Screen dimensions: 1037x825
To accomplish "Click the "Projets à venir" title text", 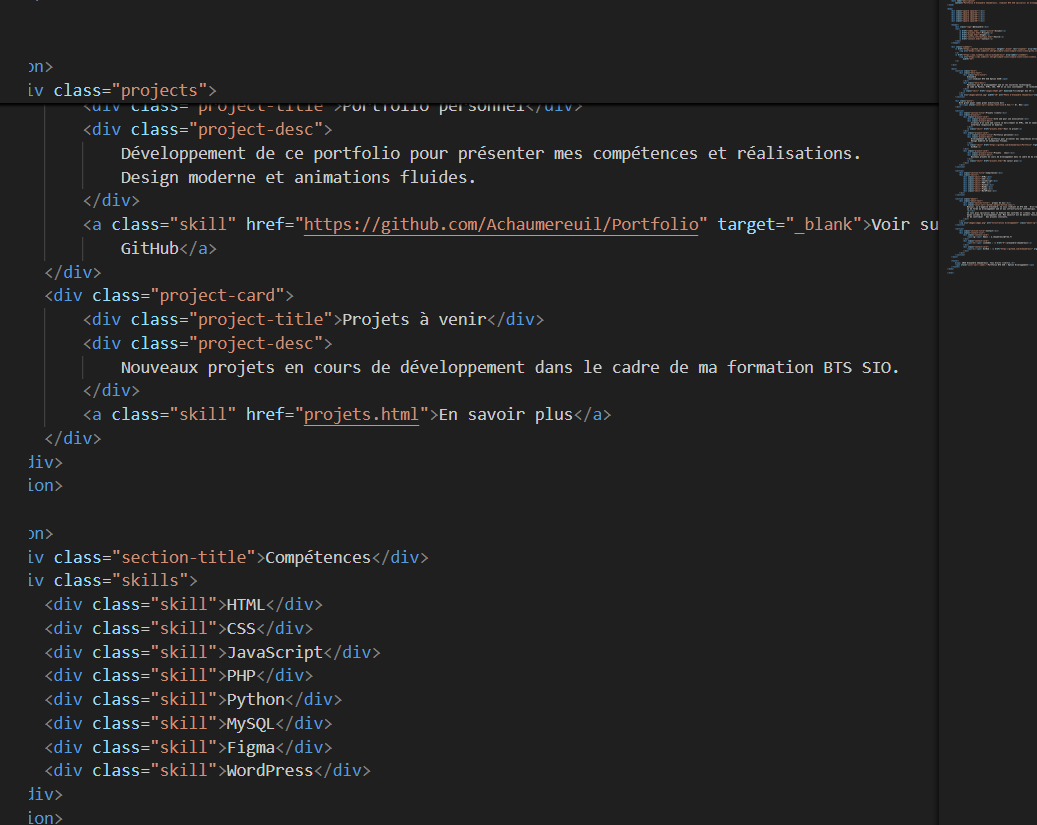I will click(414, 319).
